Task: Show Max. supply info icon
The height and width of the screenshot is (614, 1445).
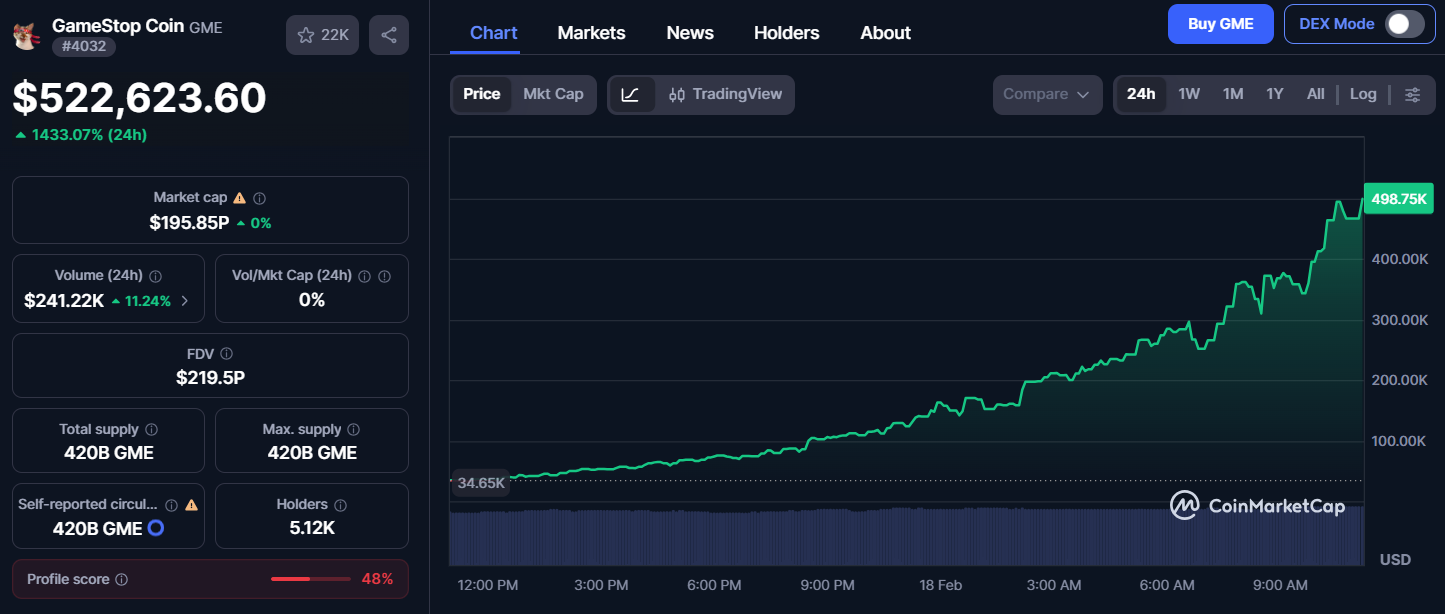Action: 354,429
